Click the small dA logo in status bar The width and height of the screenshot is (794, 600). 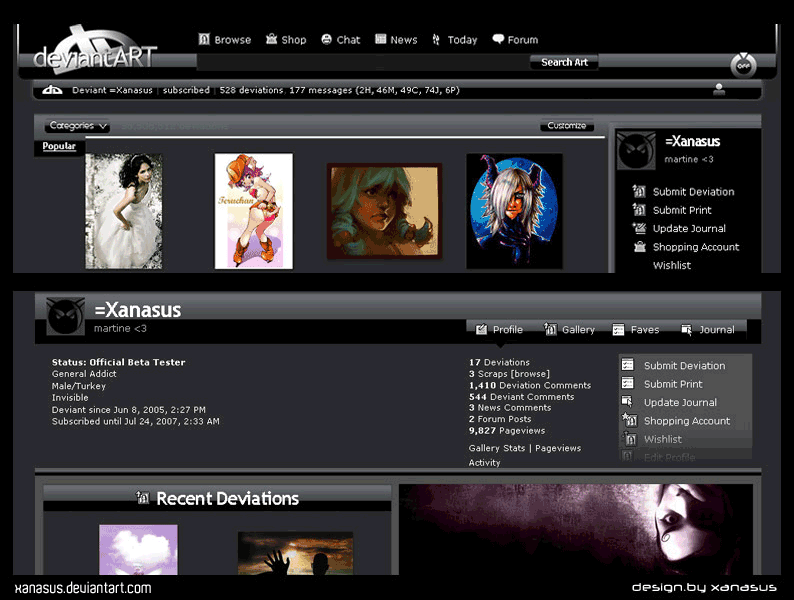tap(52, 90)
